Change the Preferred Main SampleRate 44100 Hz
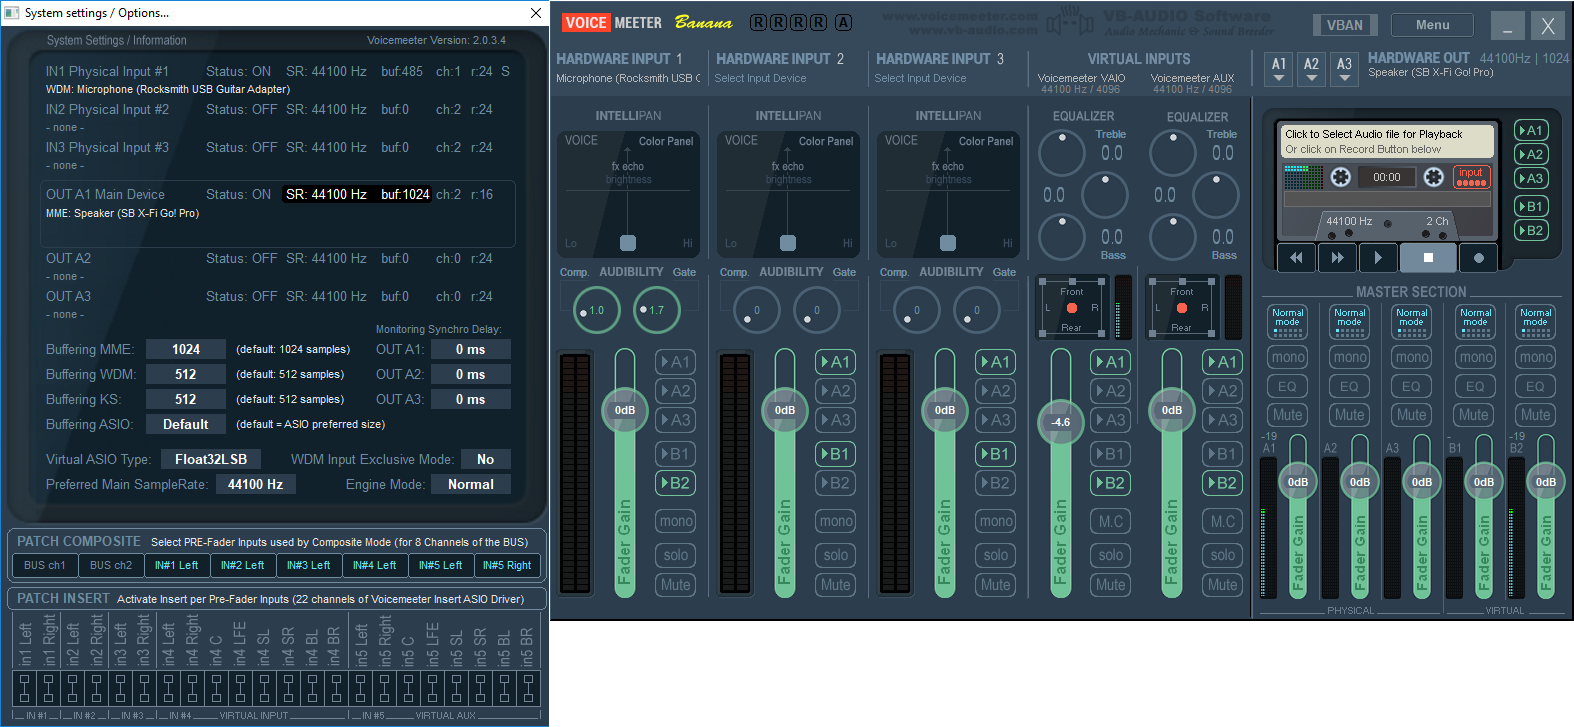The height and width of the screenshot is (727, 1574). pos(255,484)
